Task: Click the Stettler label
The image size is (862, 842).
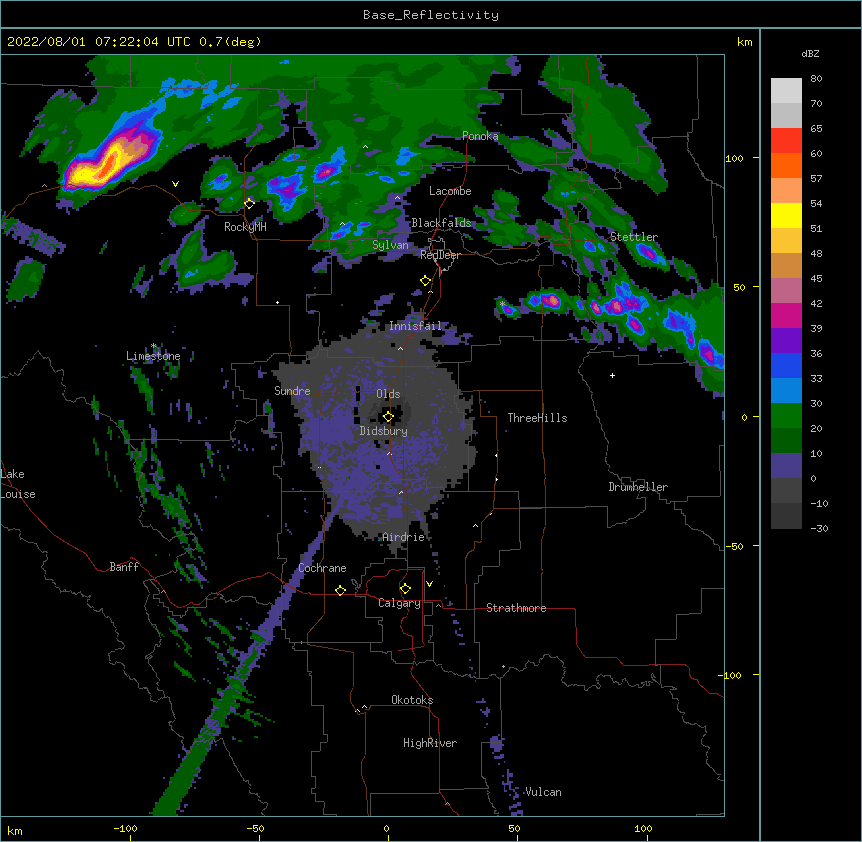Action: click(634, 237)
